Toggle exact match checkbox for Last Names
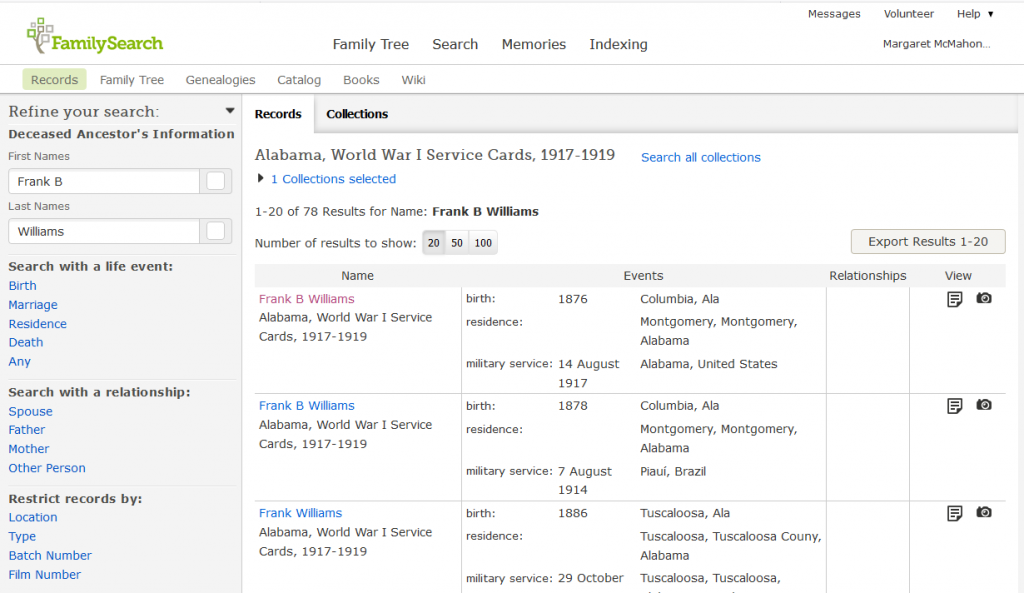Viewport: 1024px width, 593px height. tap(216, 231)
